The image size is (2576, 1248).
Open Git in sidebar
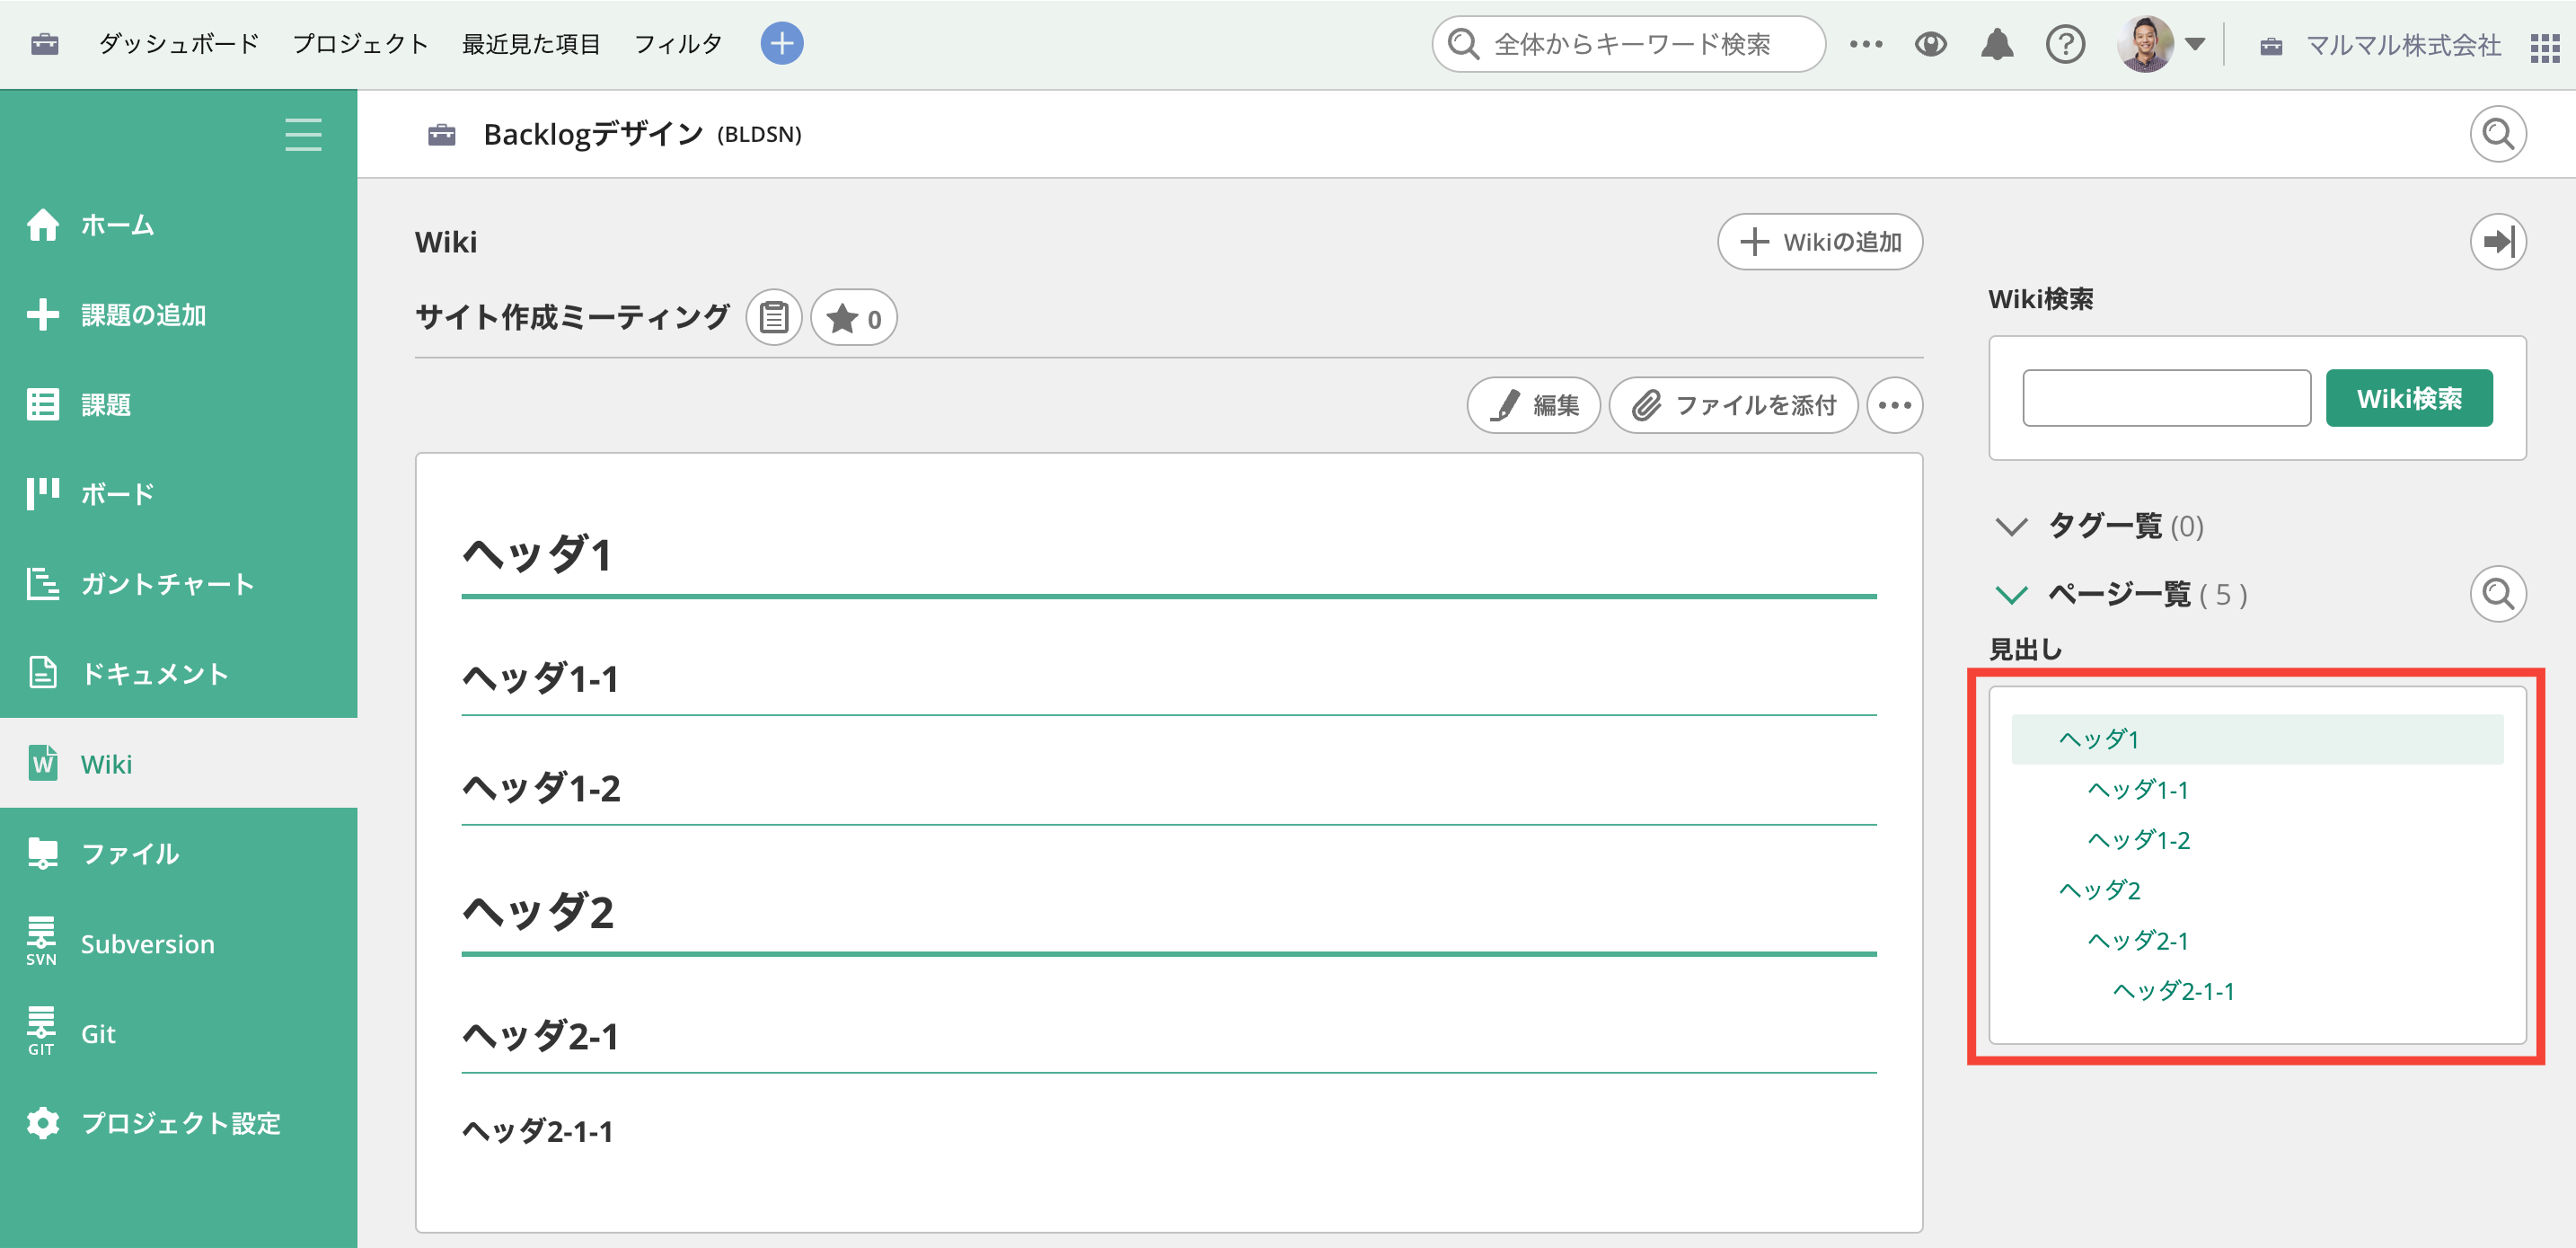point(178,1033)
